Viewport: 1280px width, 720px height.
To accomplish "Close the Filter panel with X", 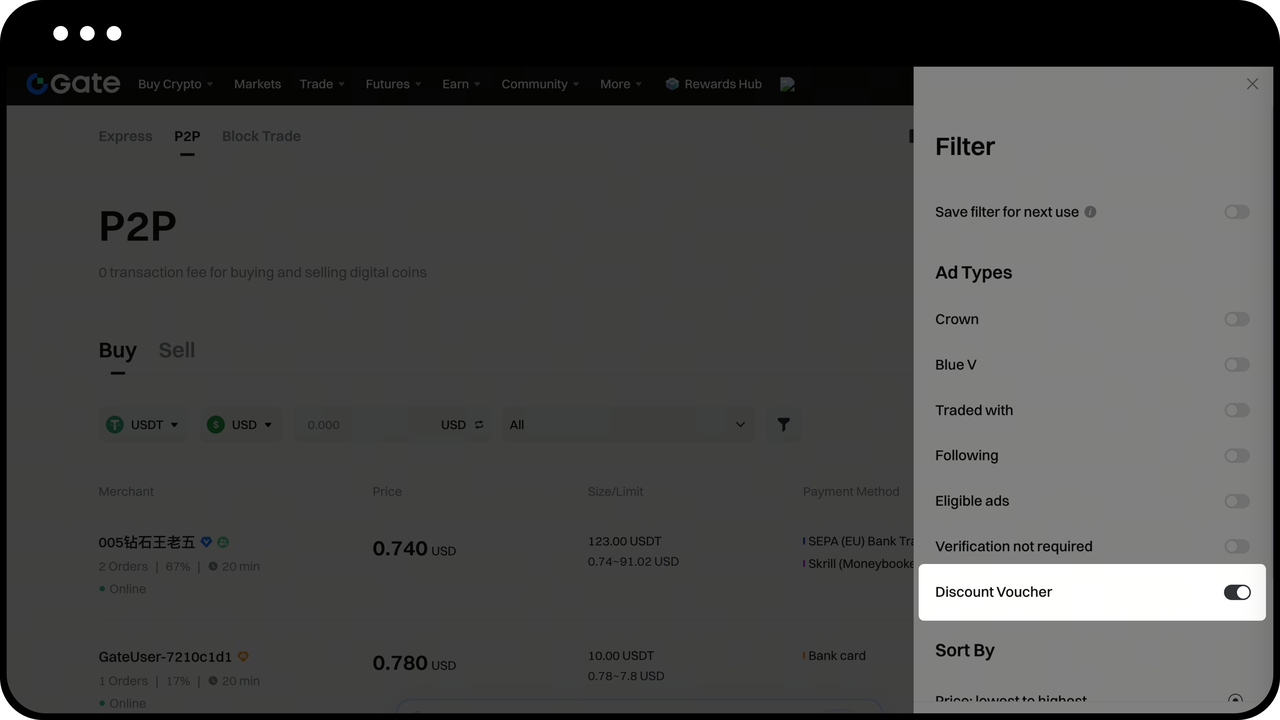I will [1252, 84].
